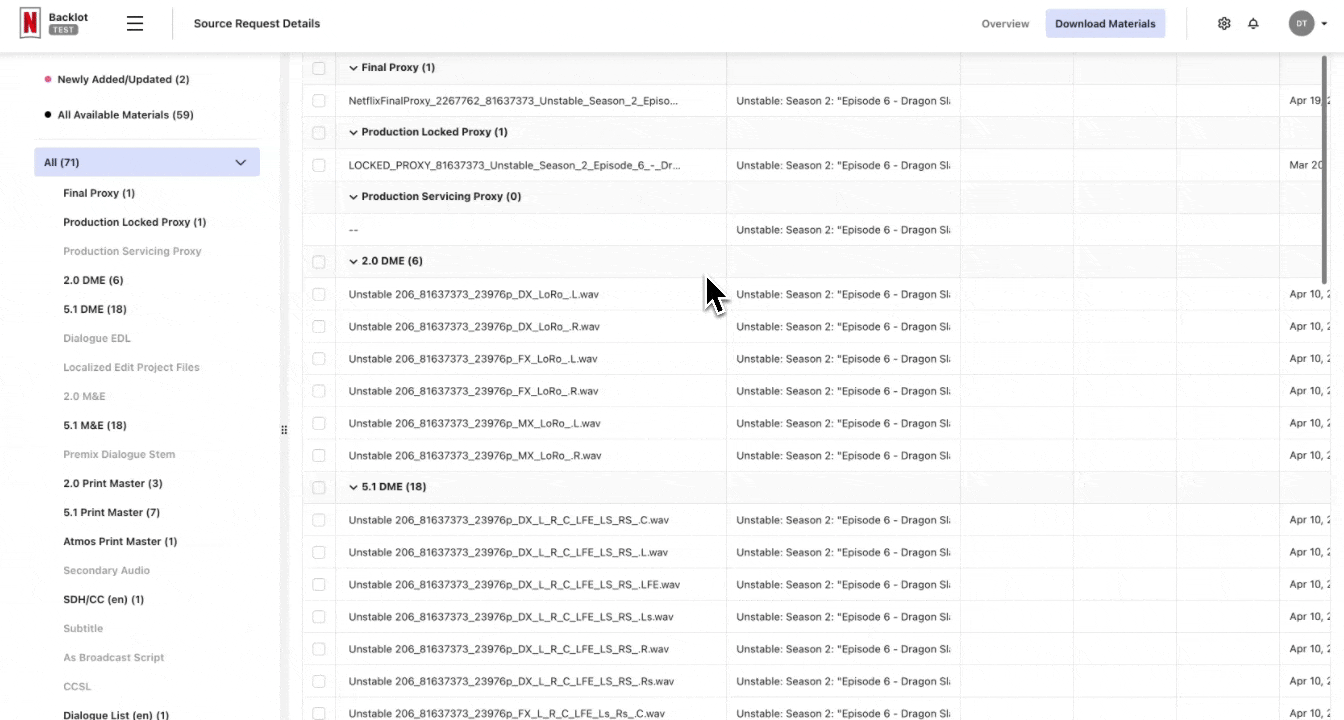The image size is (1344, 720).
Task: Check the FX_LoRo_.L.wav row checkbox
Action: point(319,358)
